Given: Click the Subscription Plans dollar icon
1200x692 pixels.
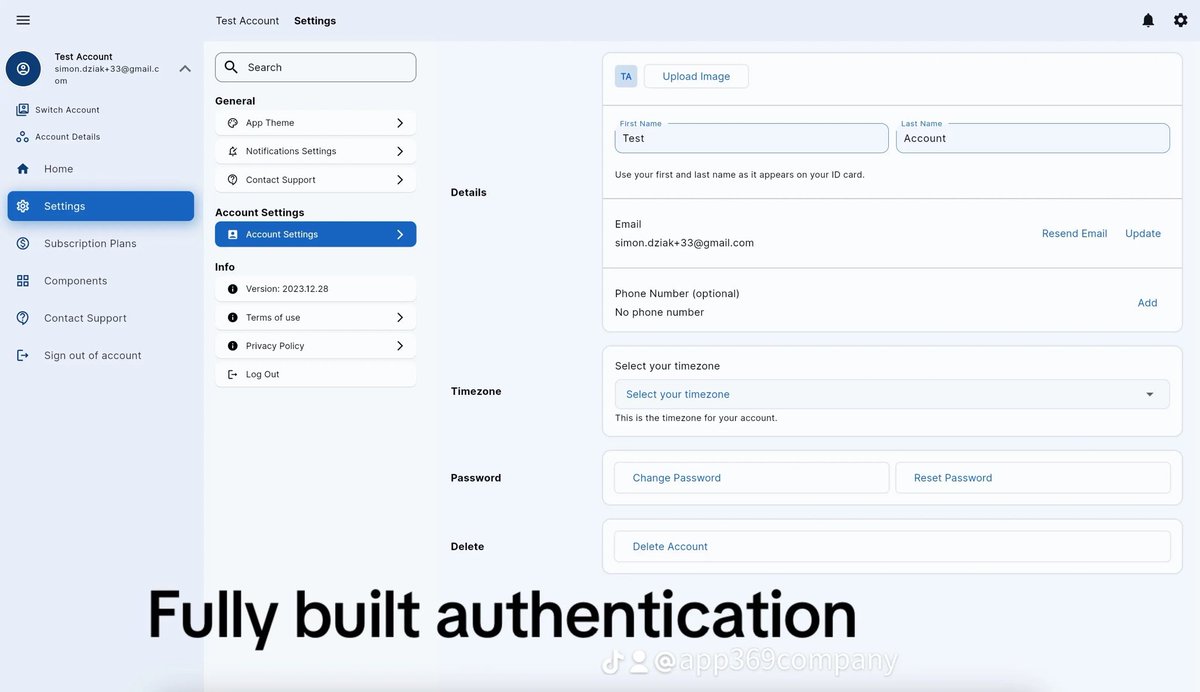Looking at the screenshot, I should (23, 244).
